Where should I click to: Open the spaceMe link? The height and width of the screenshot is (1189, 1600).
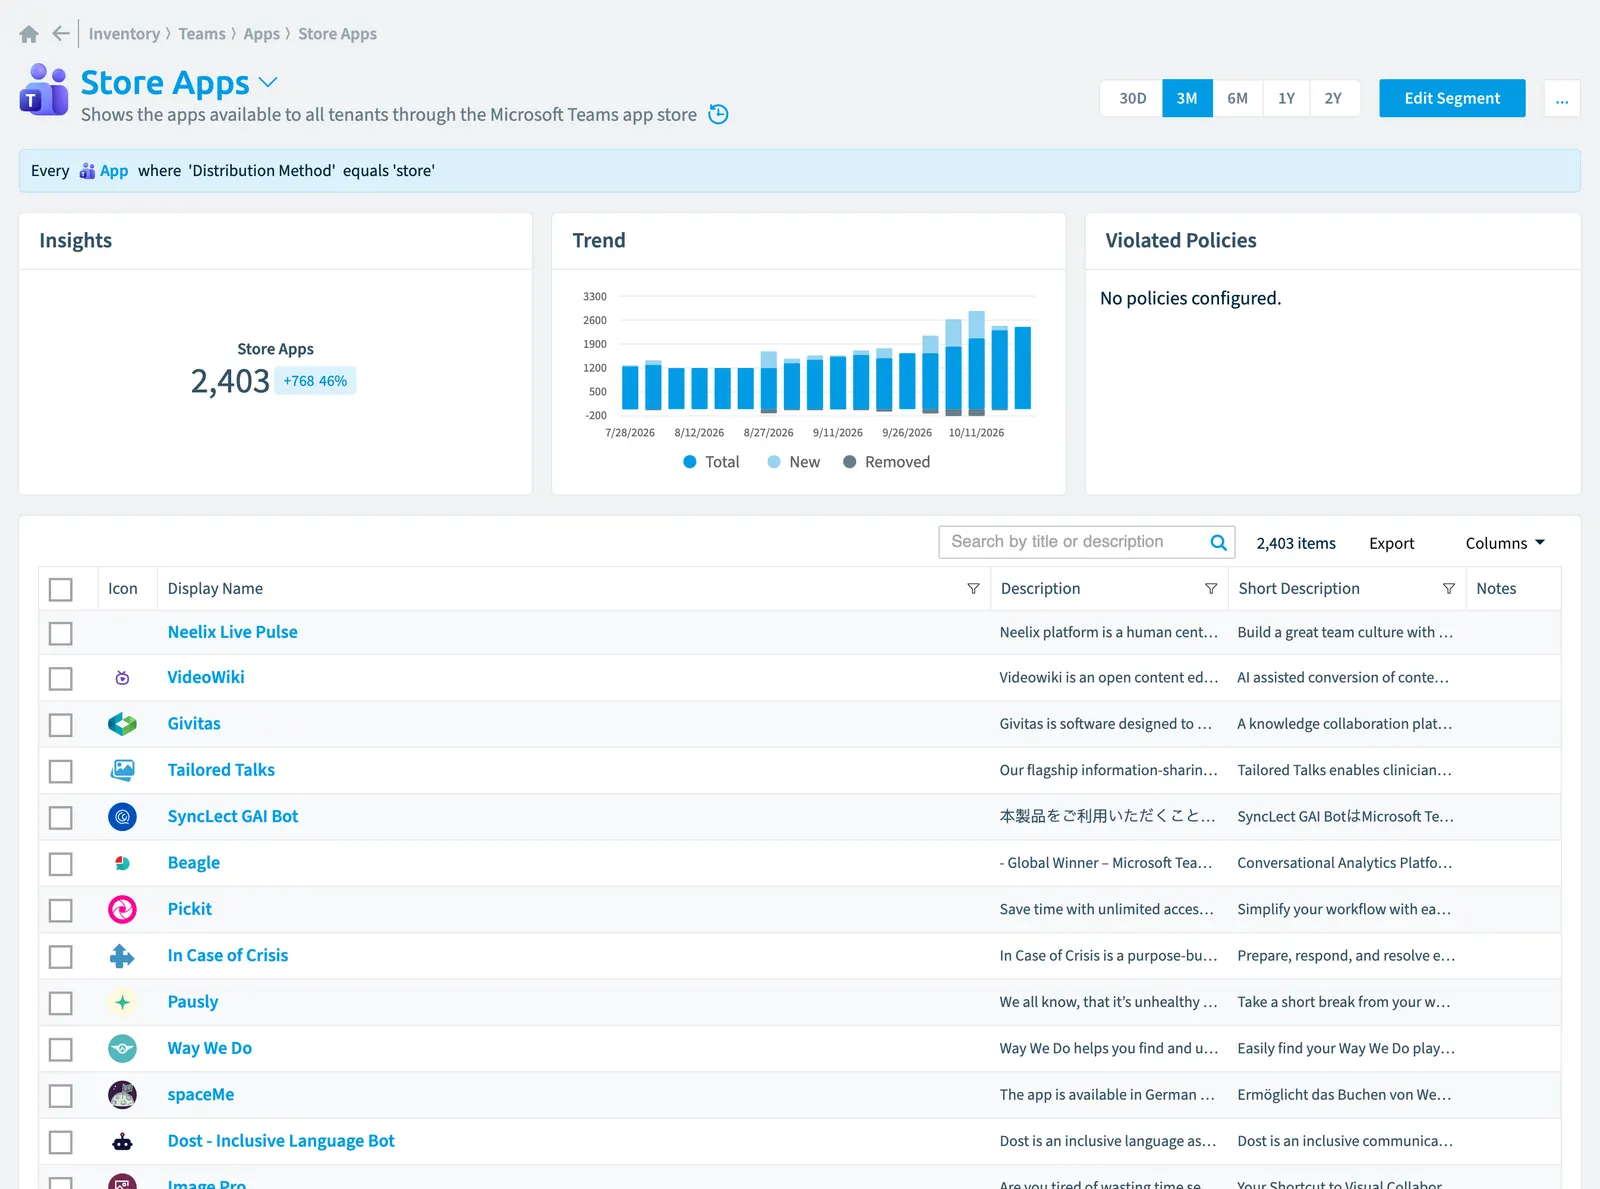click(201, 1094)
